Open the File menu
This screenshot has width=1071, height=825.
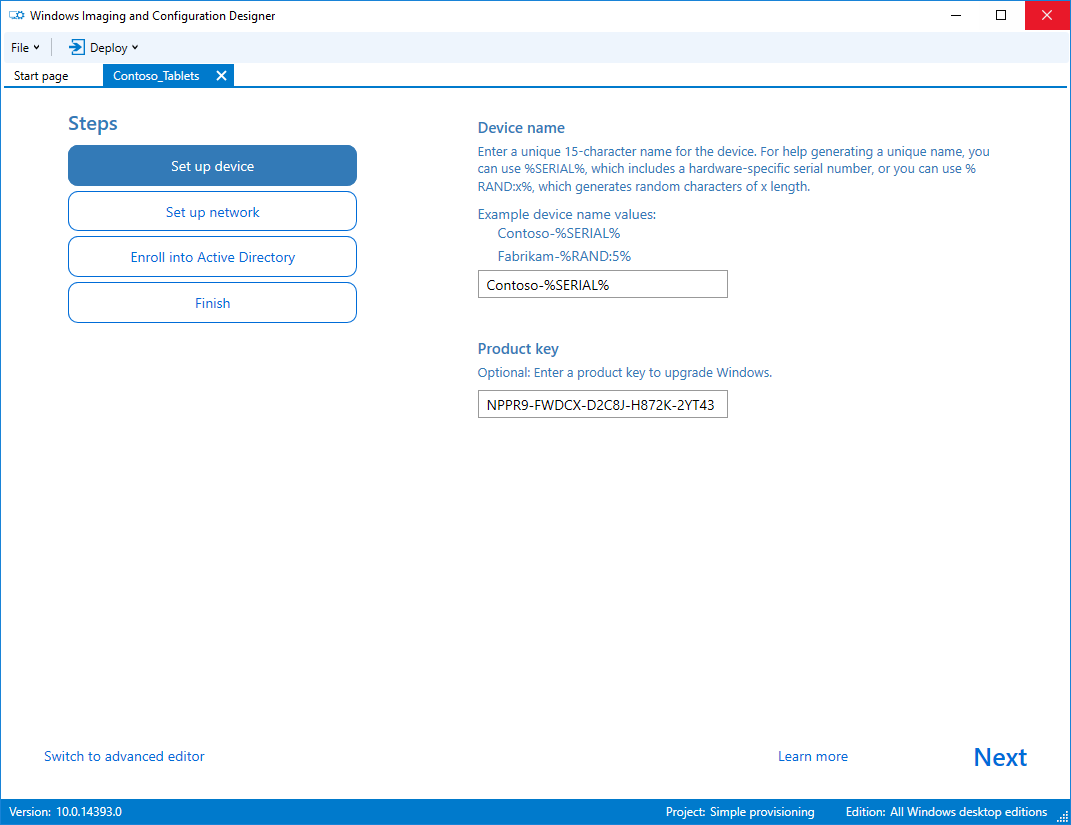pos(25,48)
